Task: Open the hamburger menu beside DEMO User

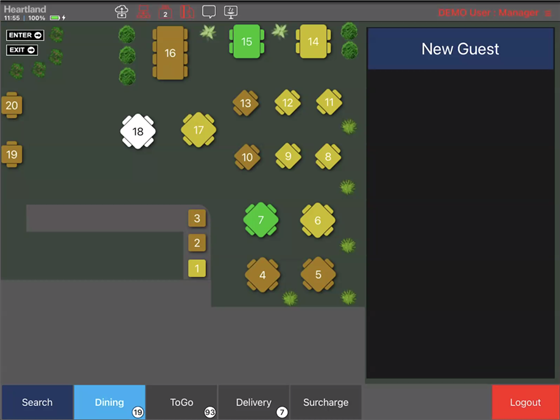Action: (548, 13)
